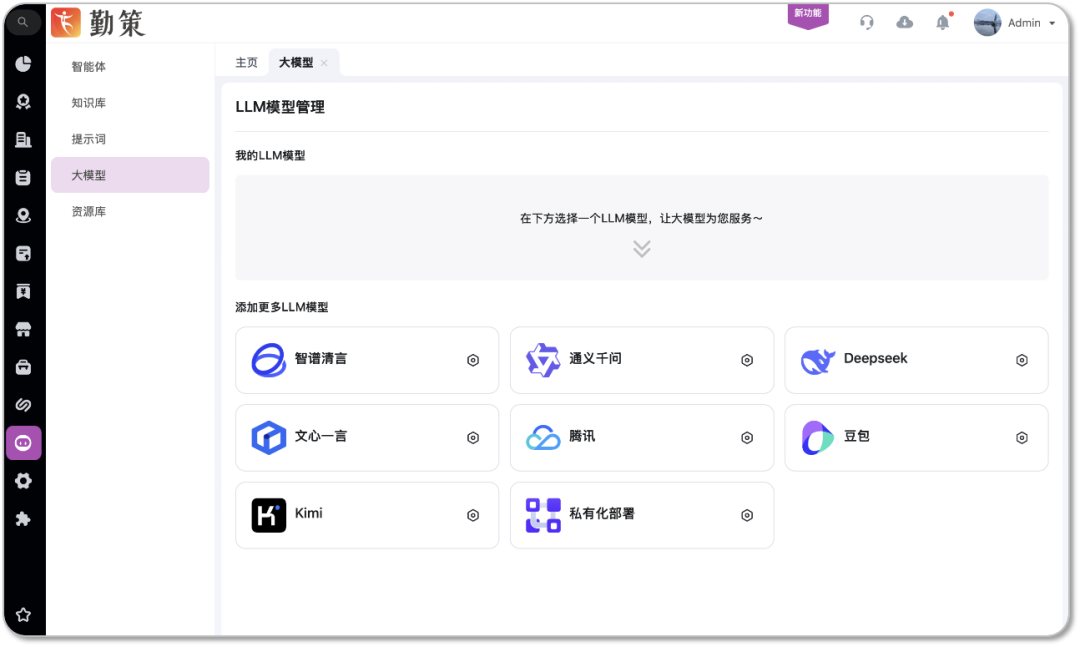Open settings gear on 通义千问 model card

[x=746, y=360]
